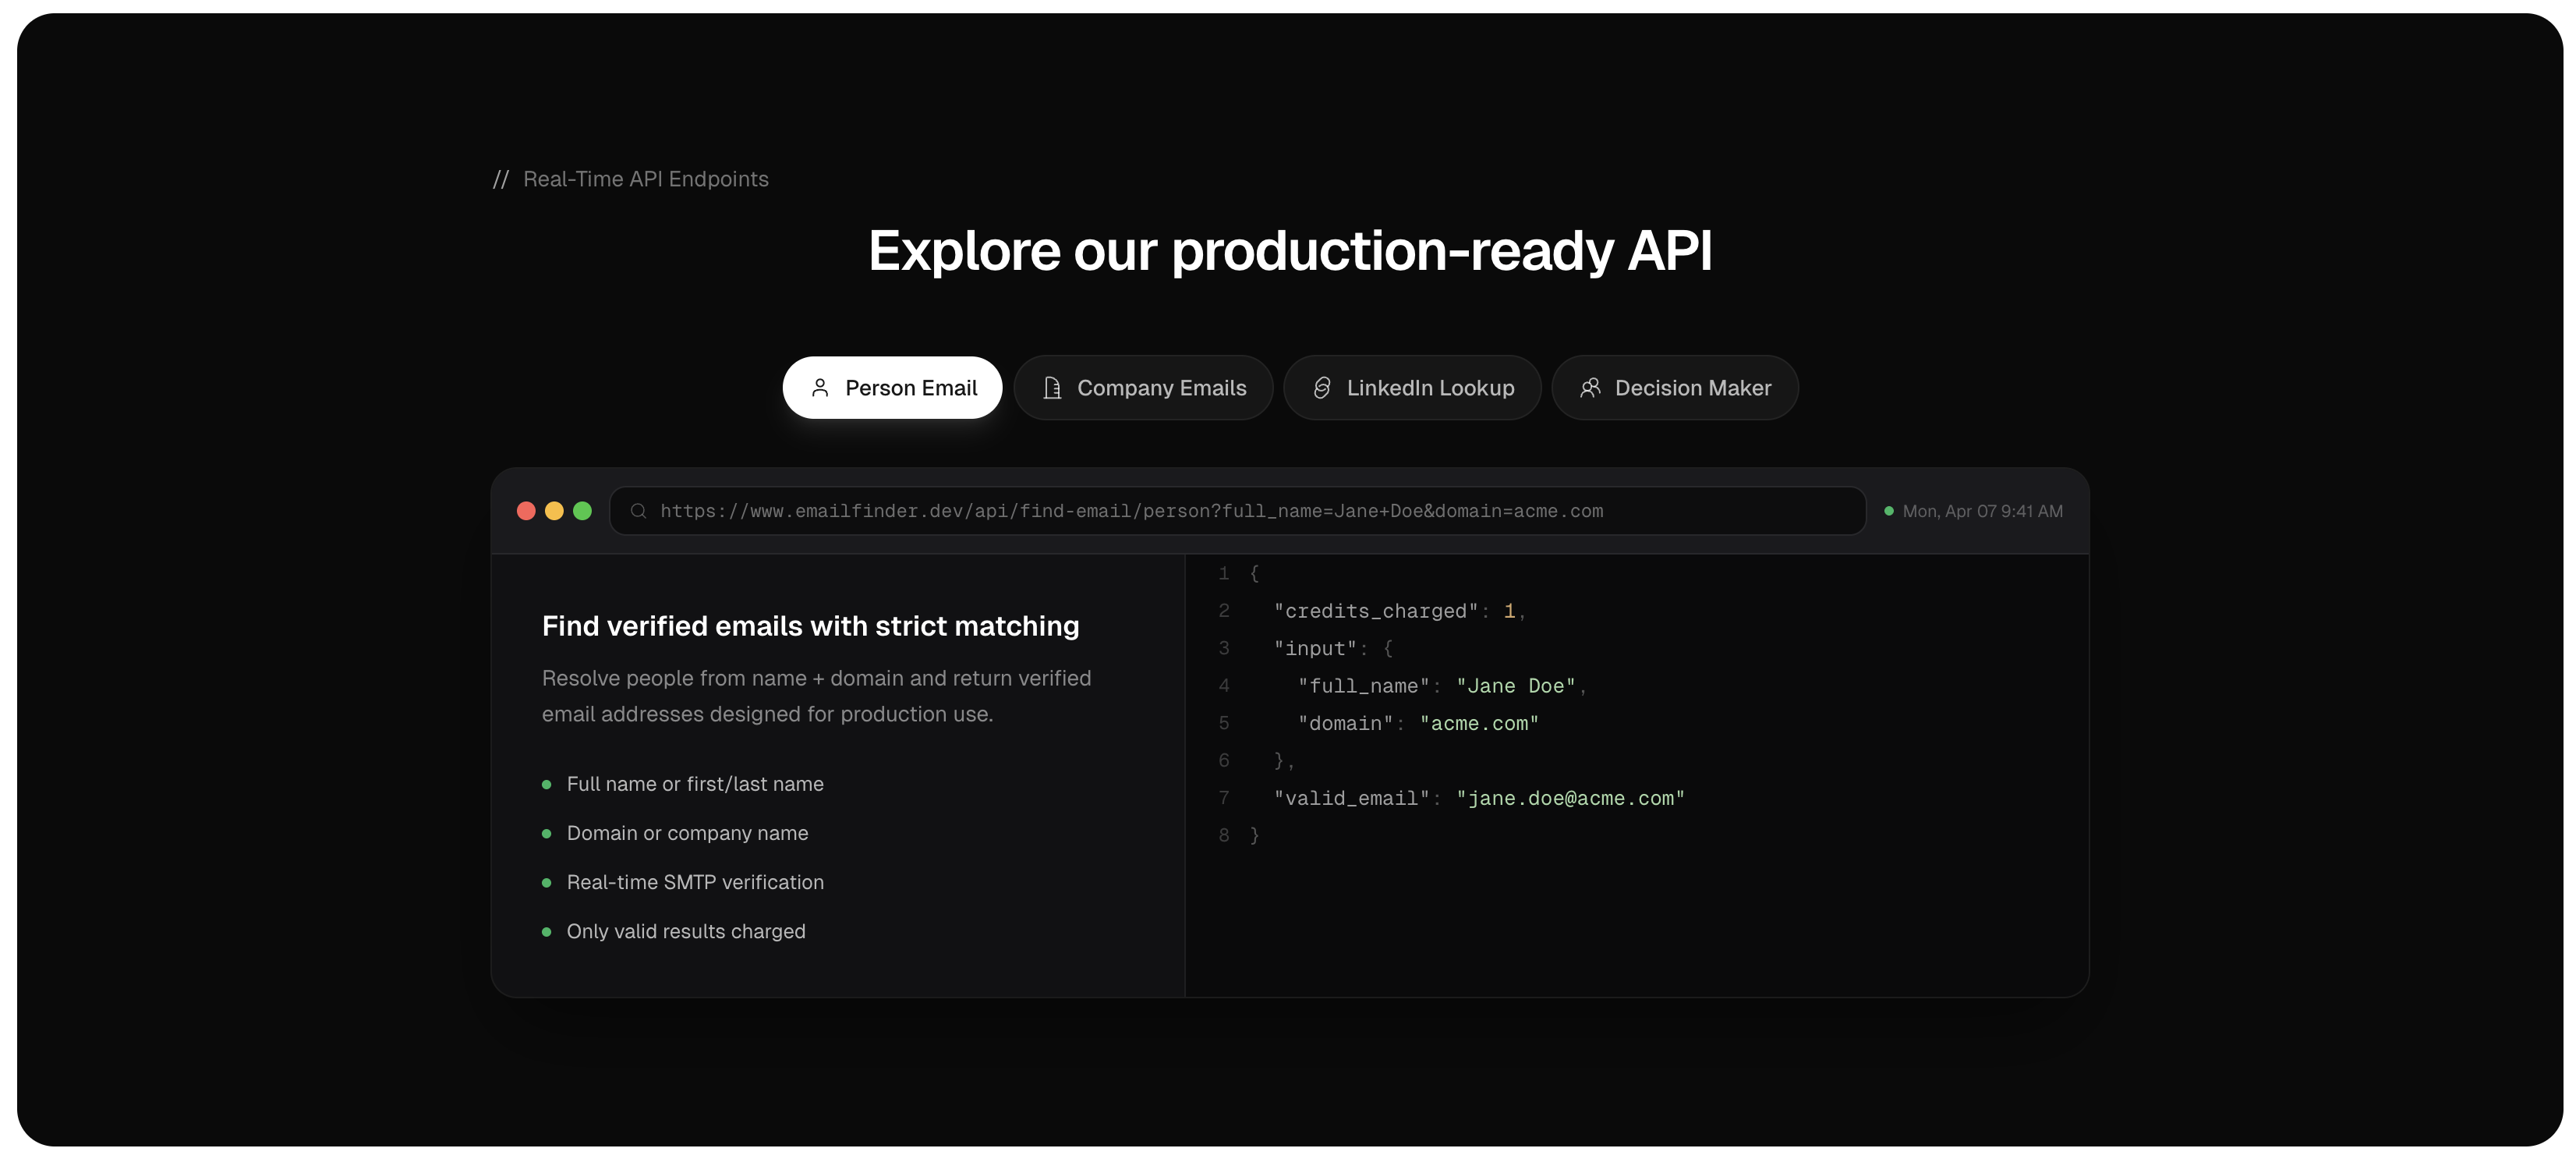Click the yellow traffic light button
2576x1173 pixels.
(554, 511)
